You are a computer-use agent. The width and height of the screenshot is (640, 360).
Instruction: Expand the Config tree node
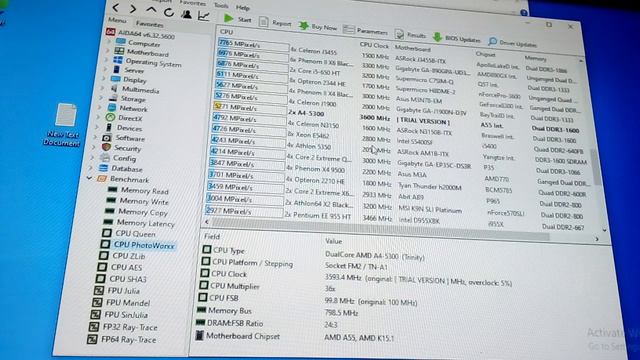[93, 157]
